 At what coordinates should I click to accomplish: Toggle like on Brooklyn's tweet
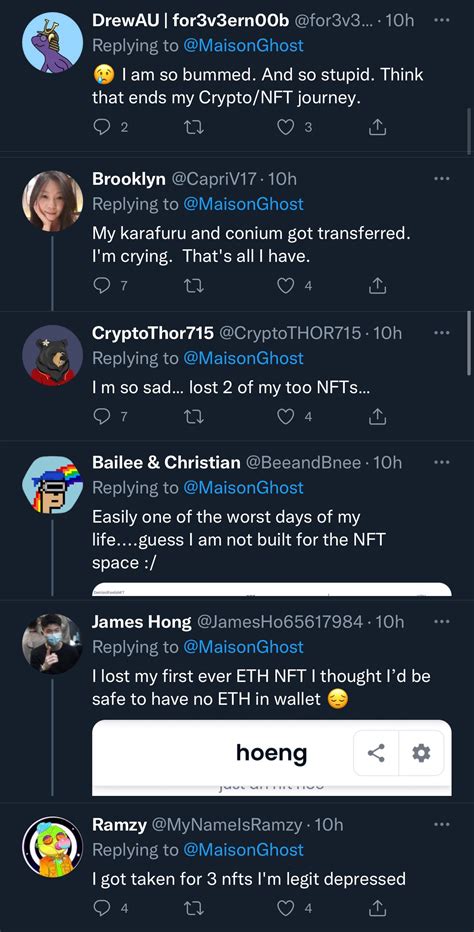click(286, 286)
